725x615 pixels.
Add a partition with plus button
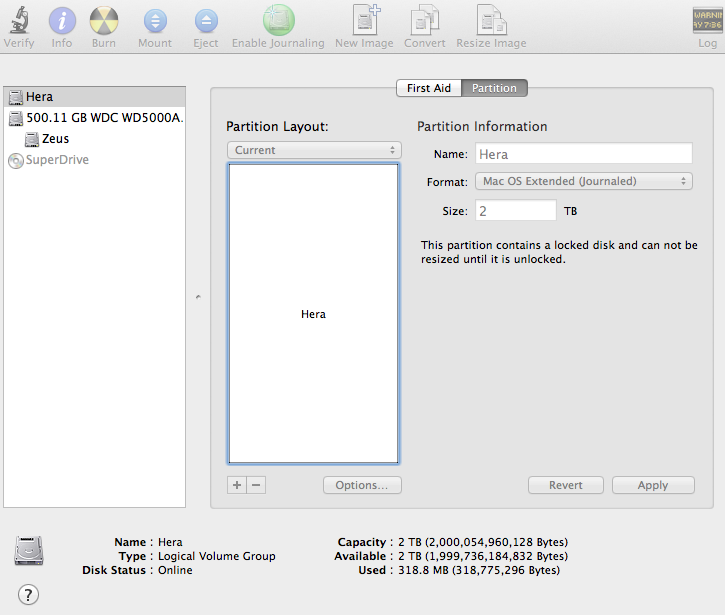(237, 485)
